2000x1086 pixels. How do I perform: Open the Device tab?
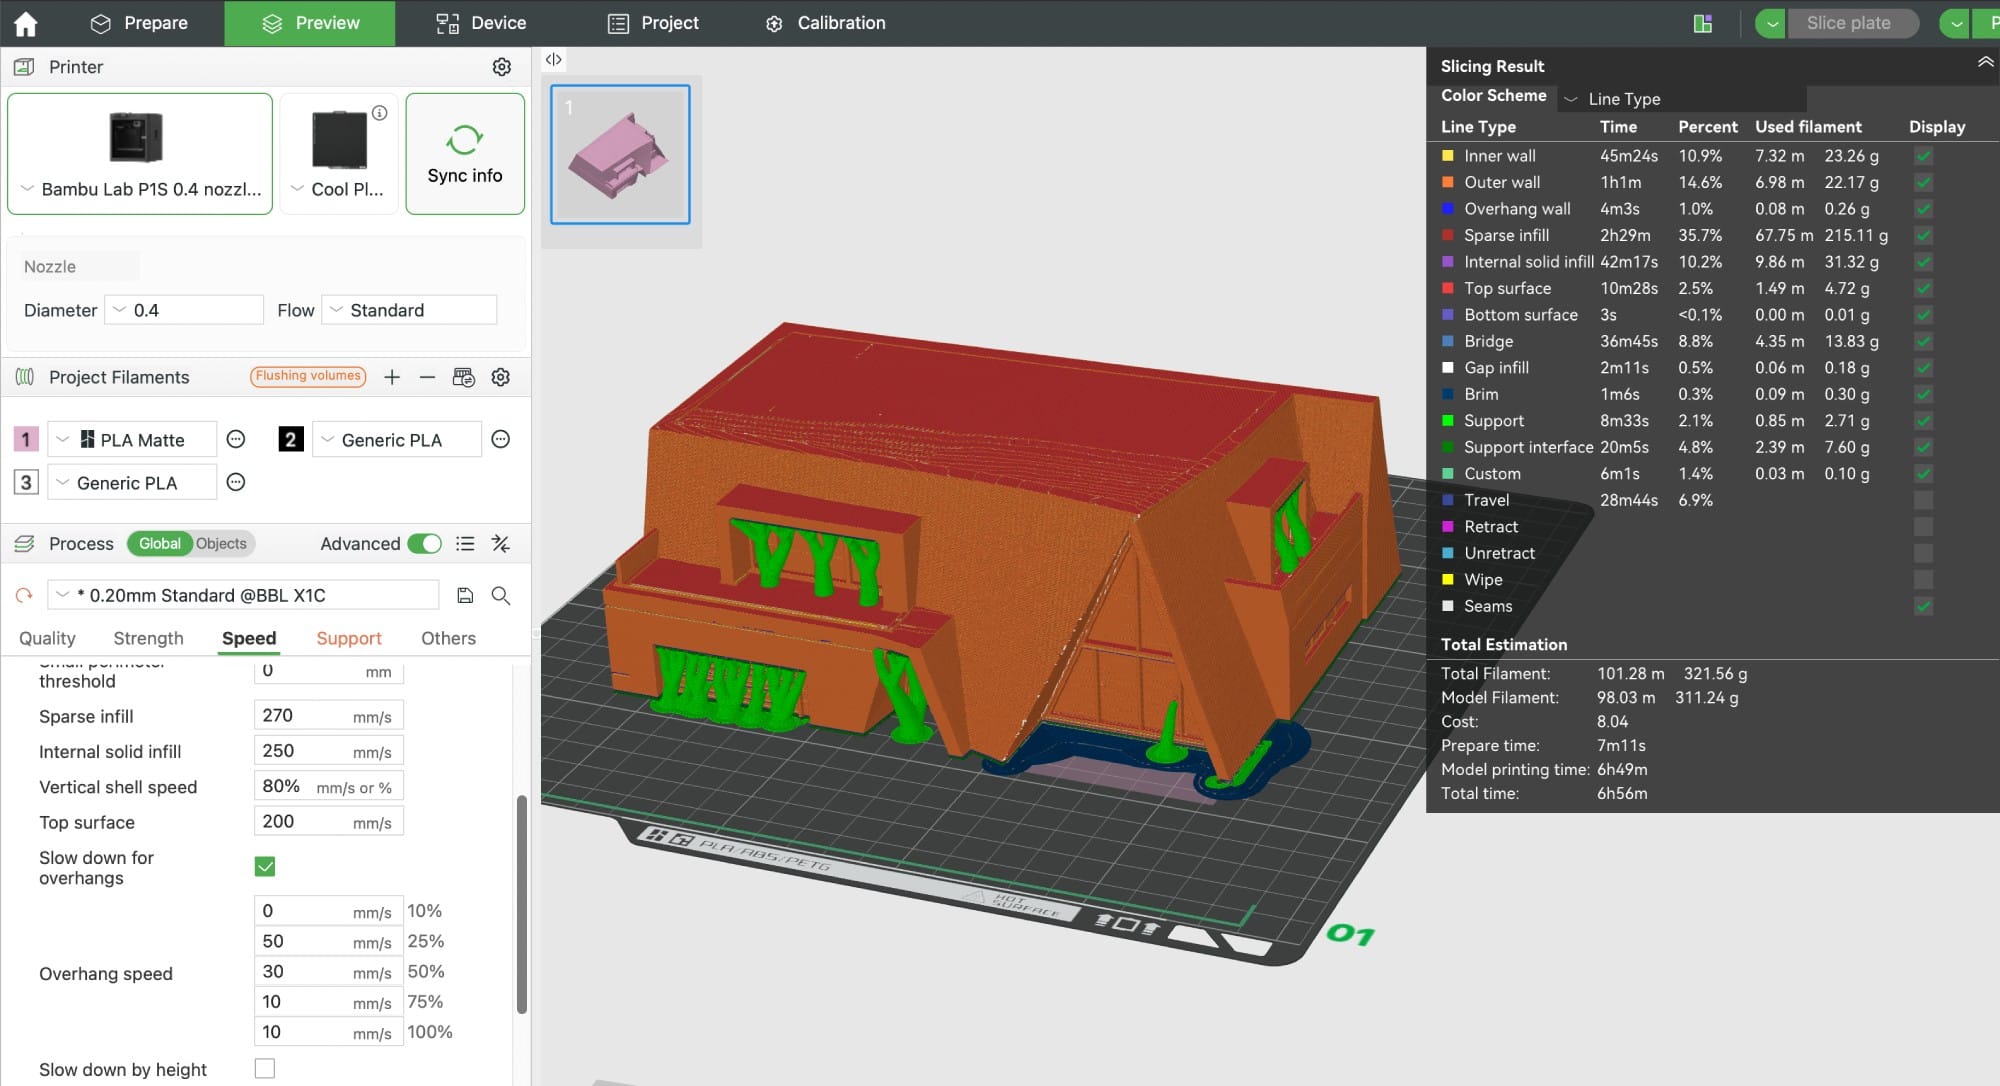coord(481,23)
